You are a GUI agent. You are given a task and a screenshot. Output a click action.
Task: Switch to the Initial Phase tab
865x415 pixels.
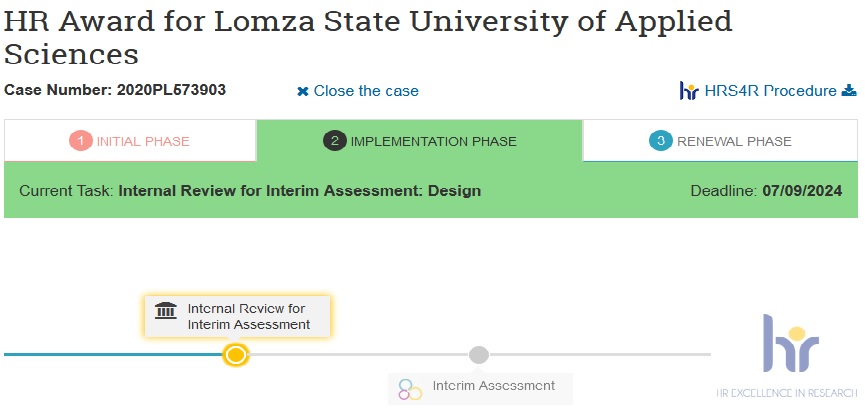click(x=130, y=141)
